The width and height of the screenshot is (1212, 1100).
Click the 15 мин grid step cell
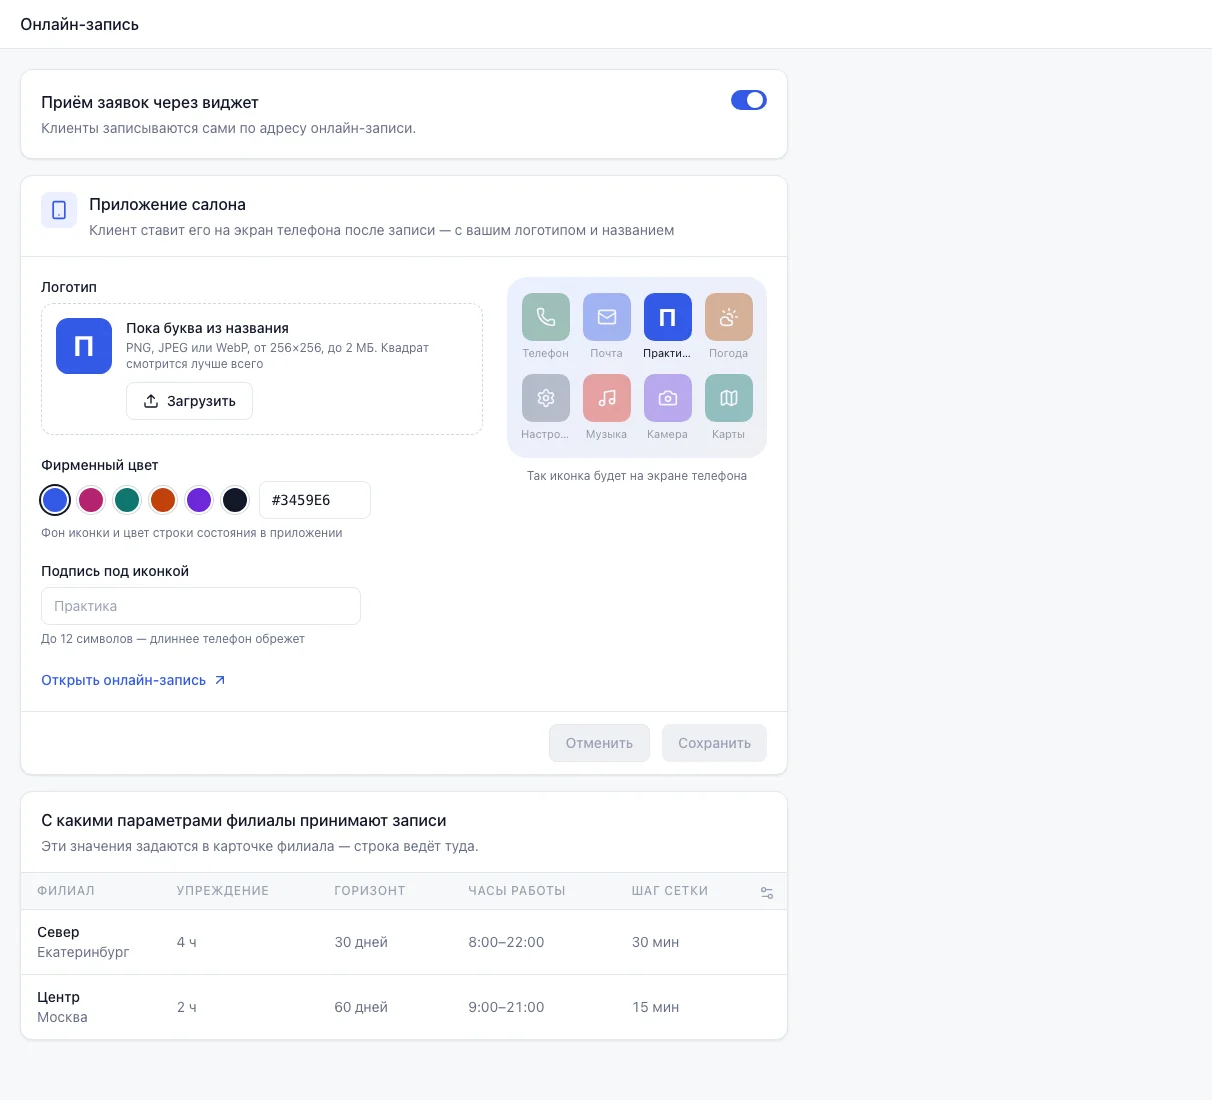click(x=655, y=1007)
